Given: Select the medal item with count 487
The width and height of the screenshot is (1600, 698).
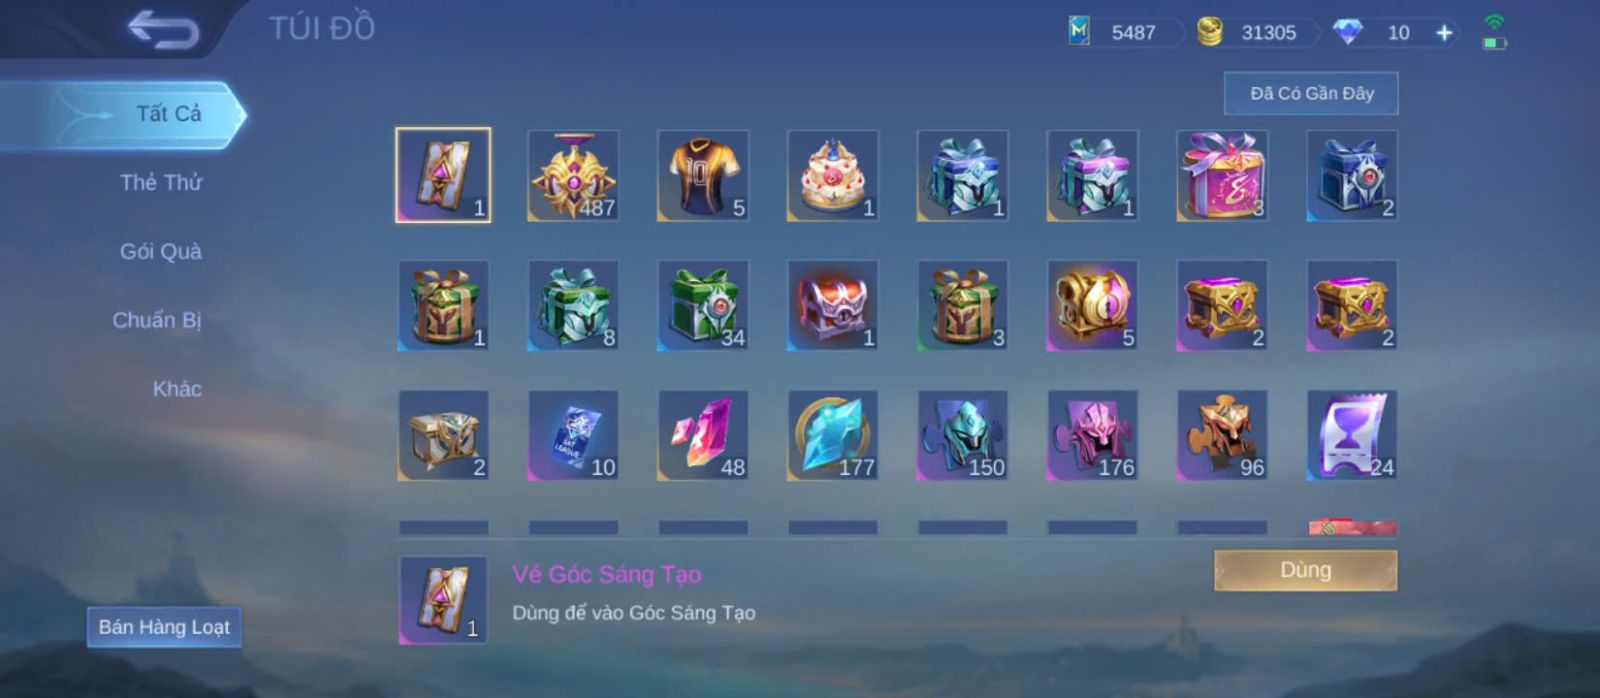Looking at the screenshot, I should (573, 175).
